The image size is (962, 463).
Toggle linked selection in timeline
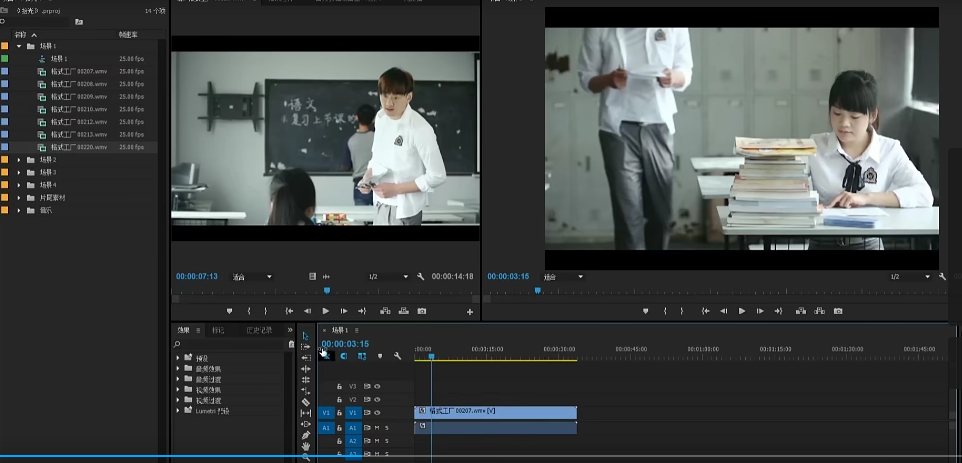pyautogui.click(x=362, y=356)
